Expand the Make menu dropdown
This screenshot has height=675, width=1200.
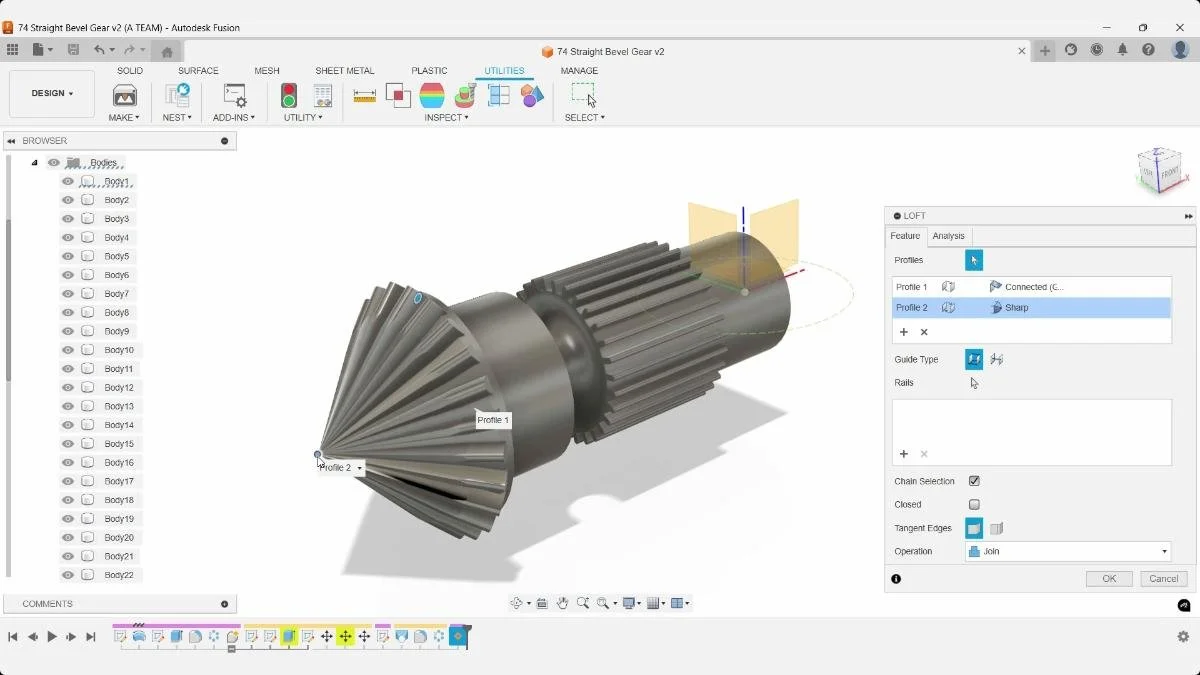click(124, 118)
